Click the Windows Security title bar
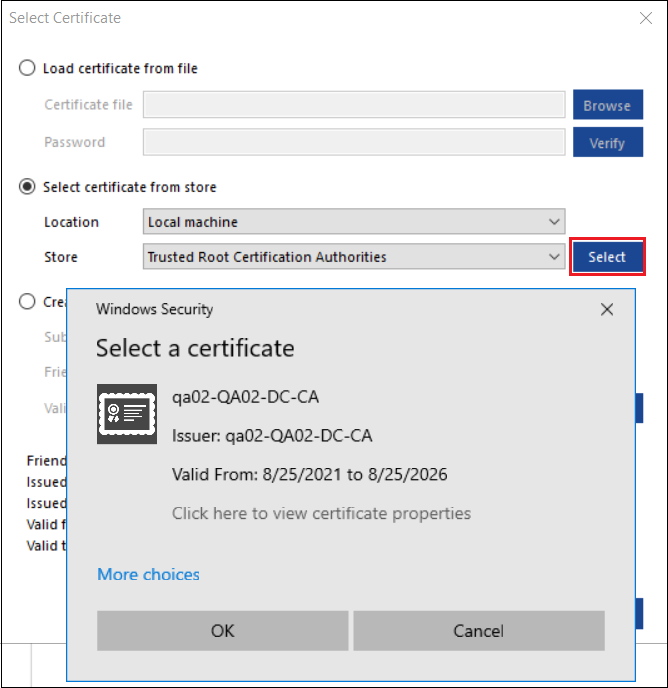Viewport: 668px width, 688px height. pyautogui.click(x=300, y=310)
